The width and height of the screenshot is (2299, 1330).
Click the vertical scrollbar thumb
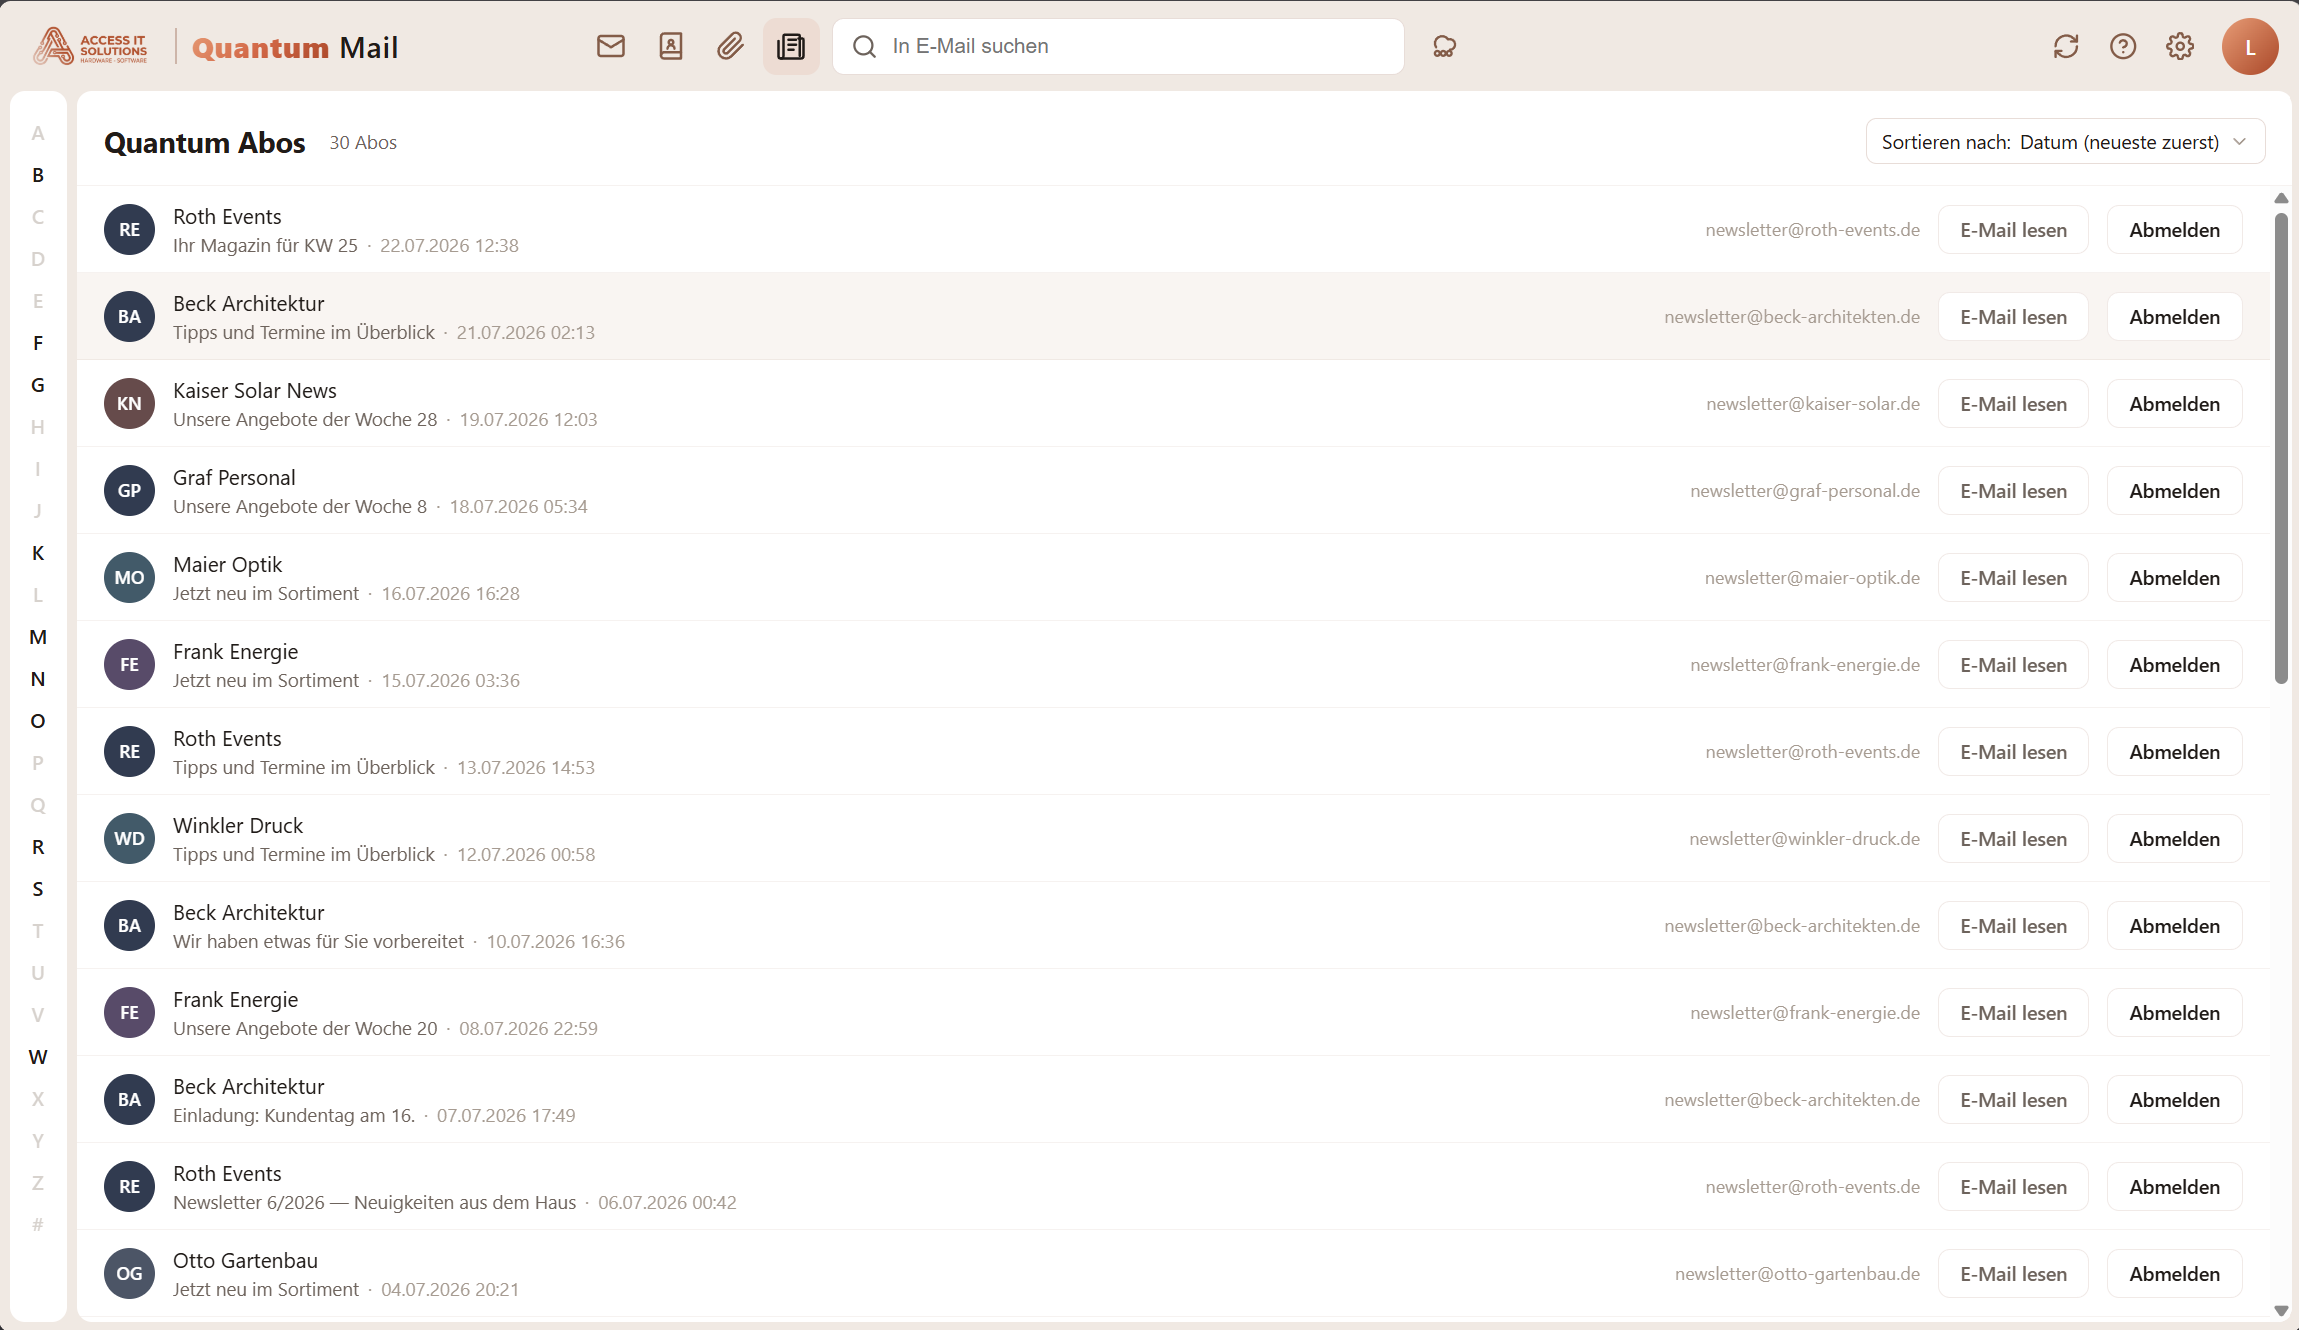click(2281, 448)
